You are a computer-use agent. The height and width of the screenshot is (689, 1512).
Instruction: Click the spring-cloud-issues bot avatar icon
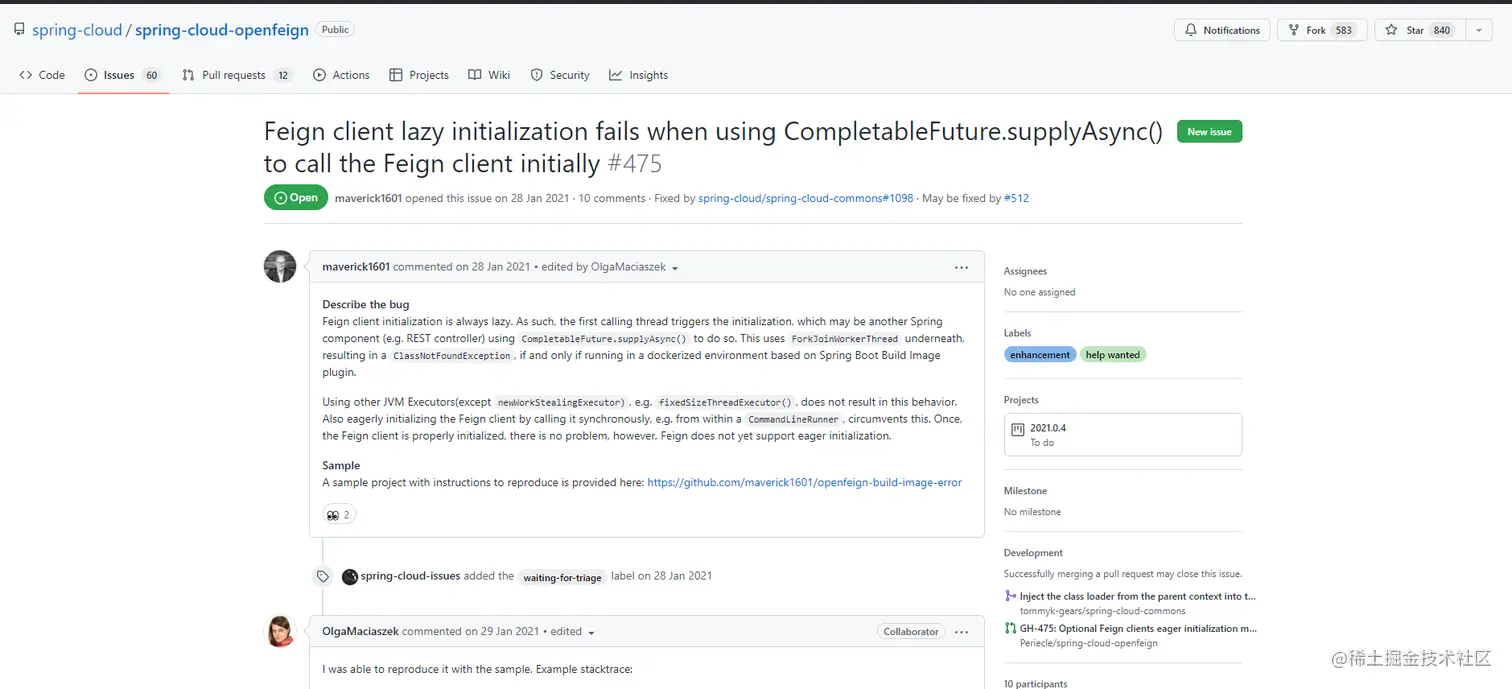point(350,577)
